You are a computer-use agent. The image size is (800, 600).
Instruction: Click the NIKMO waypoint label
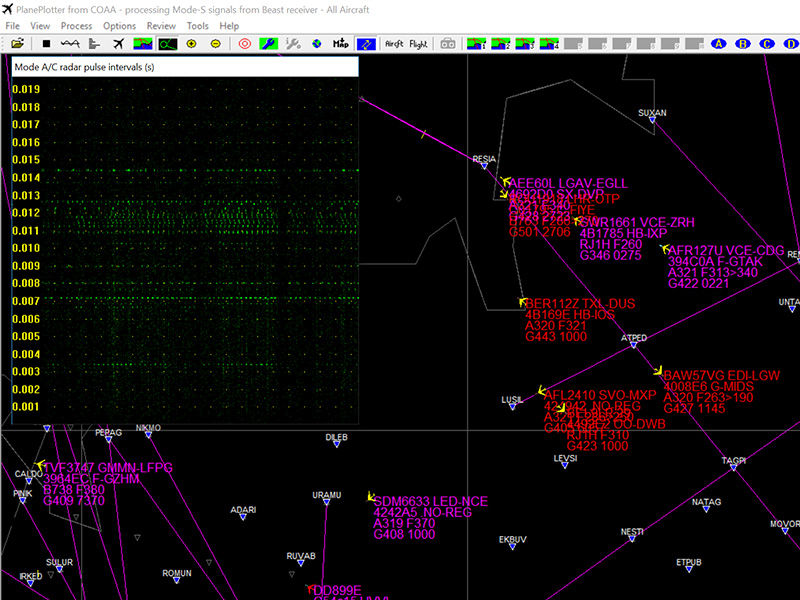point(148,428)
